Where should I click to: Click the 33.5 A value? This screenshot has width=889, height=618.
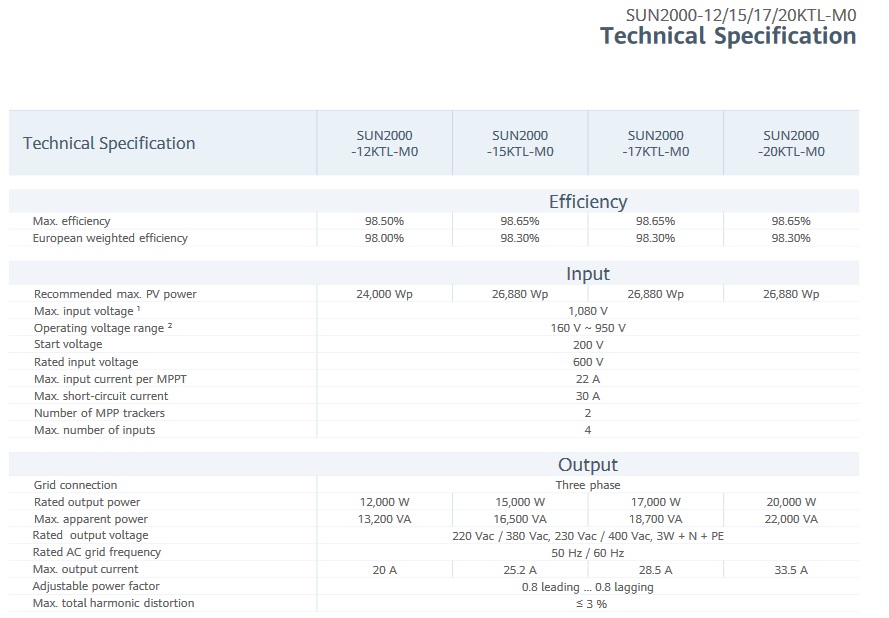[791, 570]
